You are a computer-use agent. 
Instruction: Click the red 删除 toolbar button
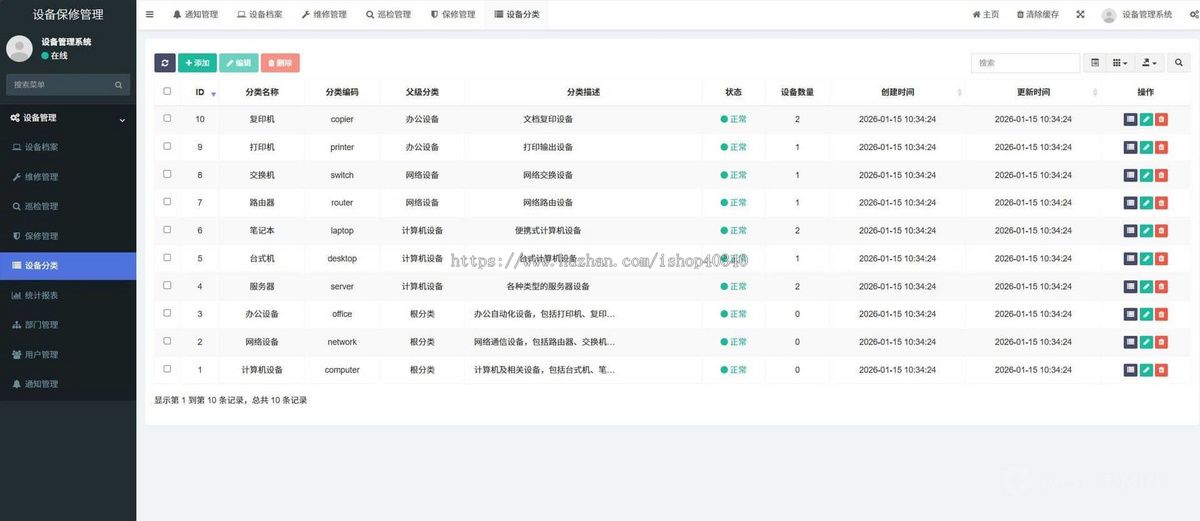point(280,63)
